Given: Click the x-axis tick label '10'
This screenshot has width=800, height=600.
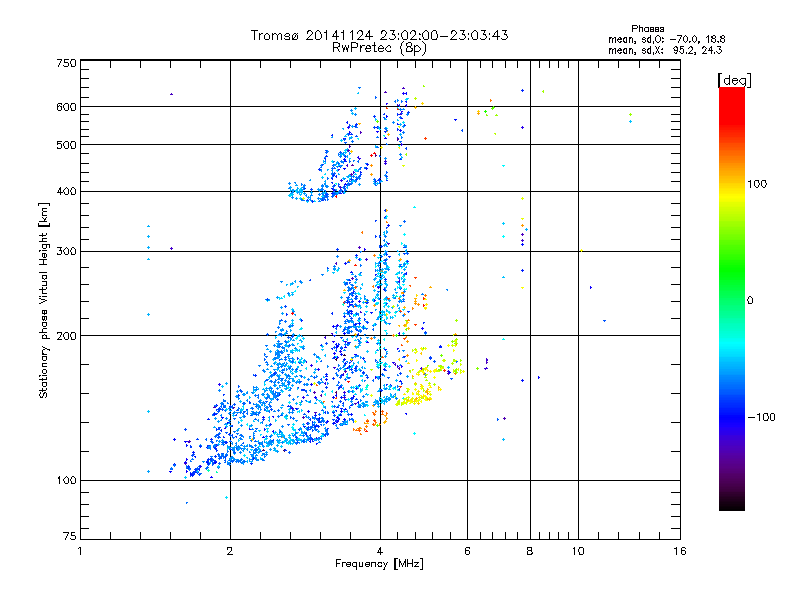Looking at the screenshot, I should tap(578, 551).
